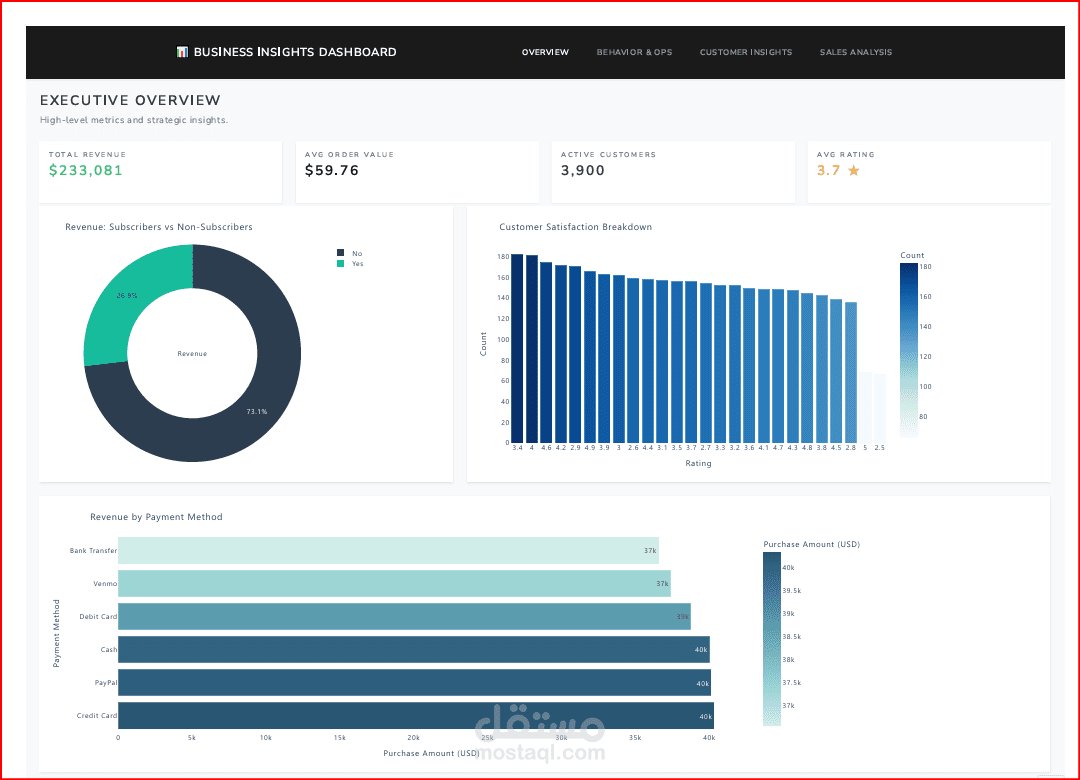Click the PayPal revenue bar
1080x780 pixels.
[x=415, y=682]
